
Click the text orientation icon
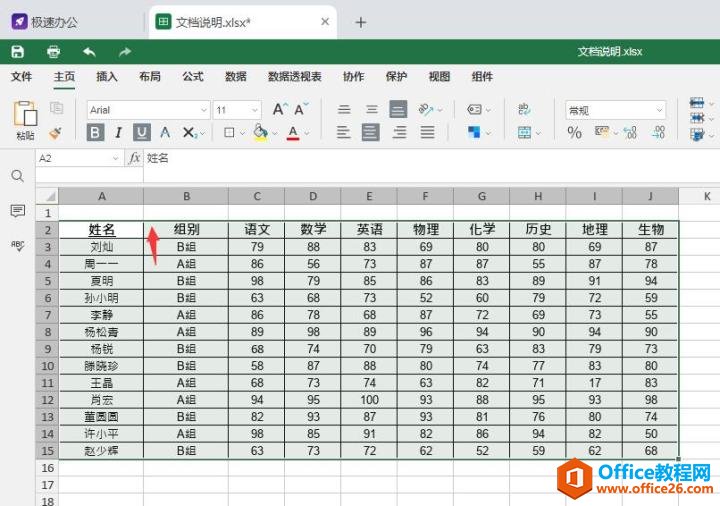click(426, 109)
